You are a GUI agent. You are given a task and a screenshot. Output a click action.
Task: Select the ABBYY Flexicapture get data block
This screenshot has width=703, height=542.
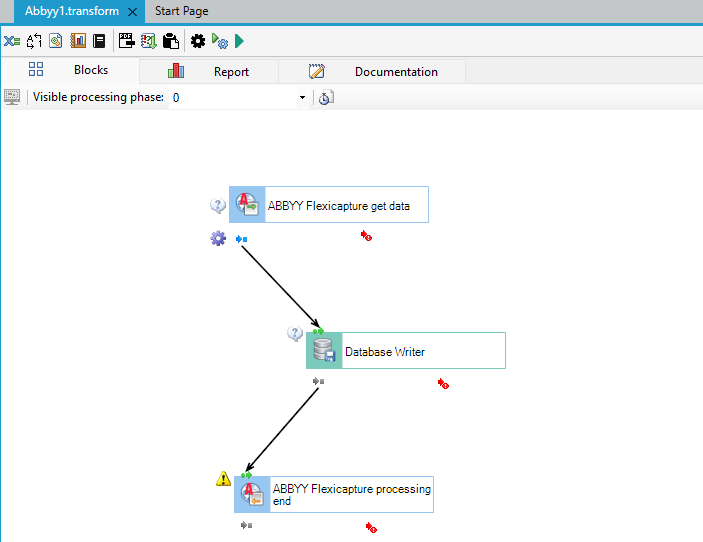[329, 204]
